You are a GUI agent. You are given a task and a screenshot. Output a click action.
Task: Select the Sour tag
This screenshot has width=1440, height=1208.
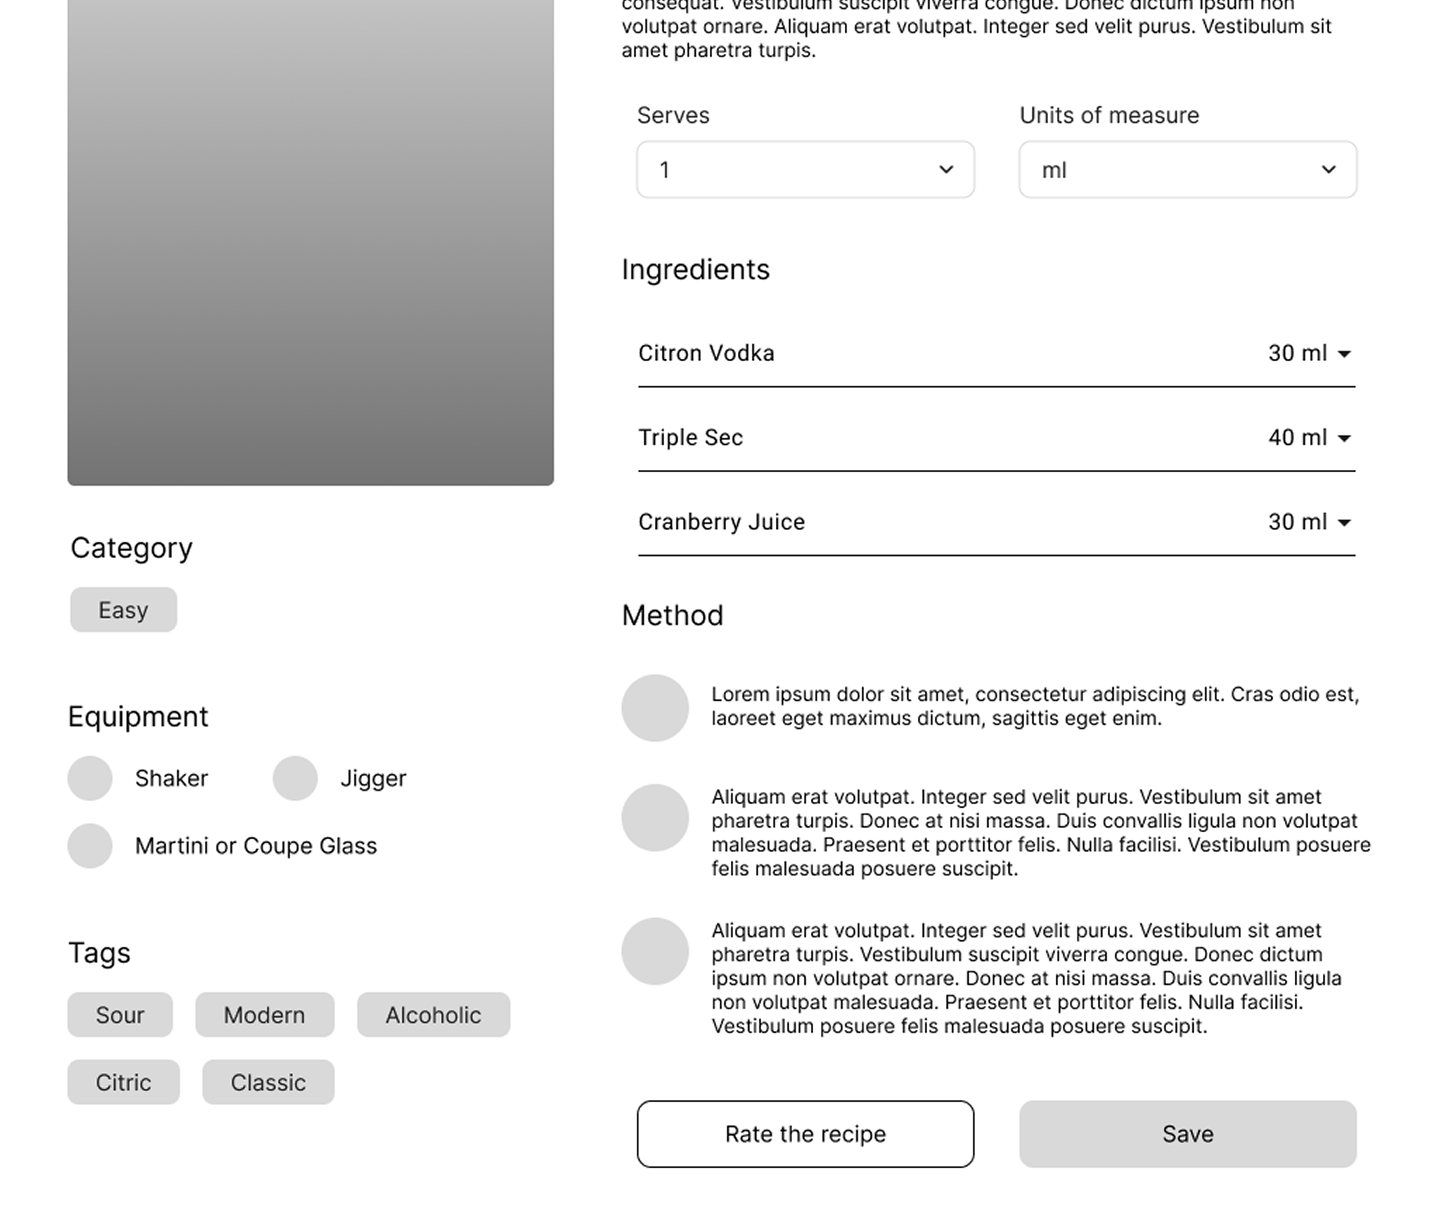[x=120, y=1015]
